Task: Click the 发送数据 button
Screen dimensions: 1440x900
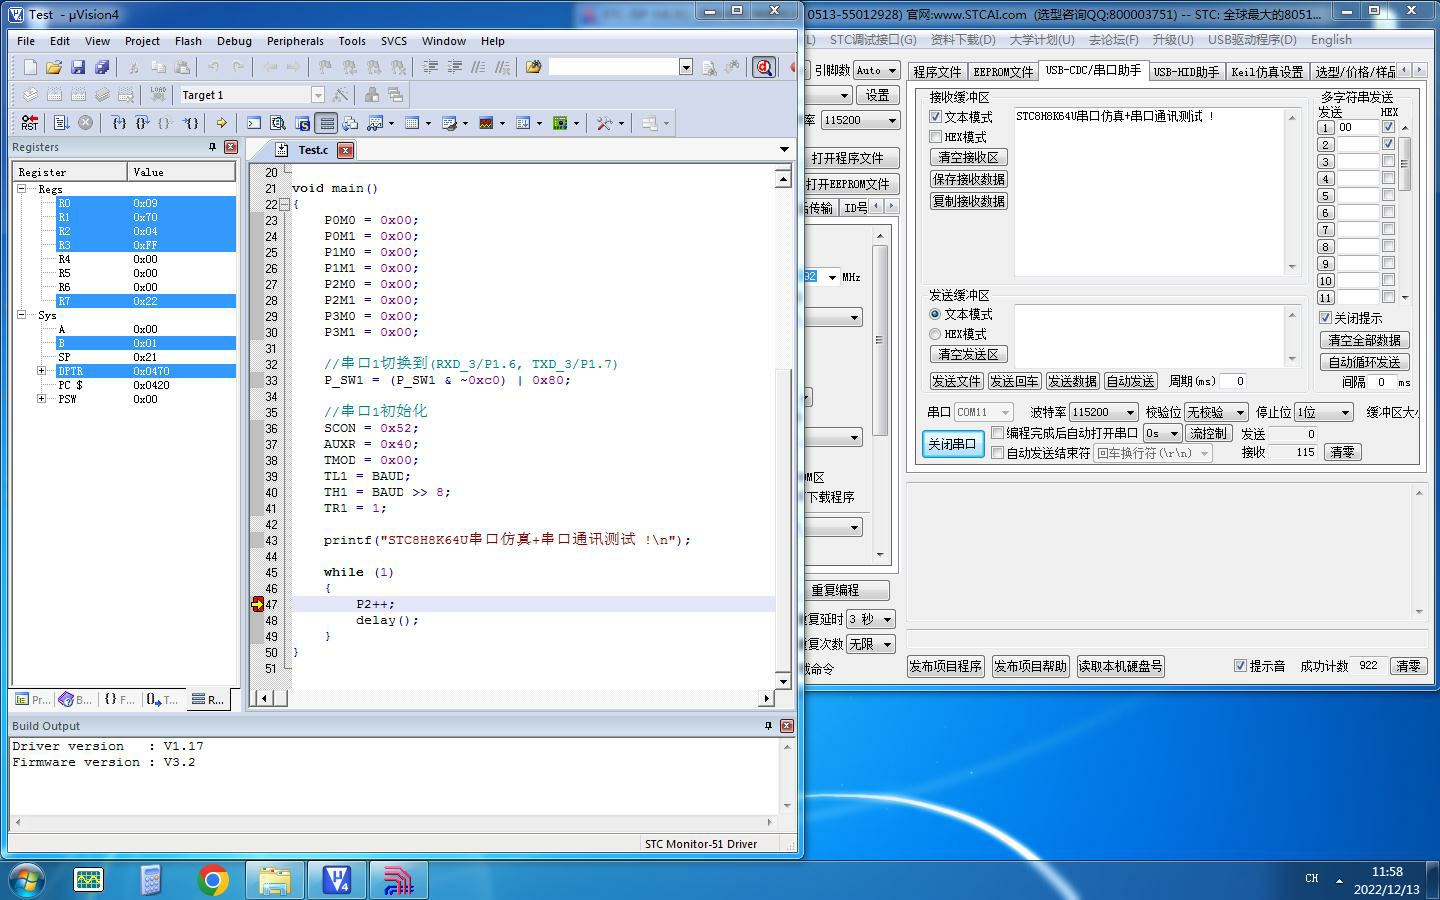Action: pos(1072,381)
